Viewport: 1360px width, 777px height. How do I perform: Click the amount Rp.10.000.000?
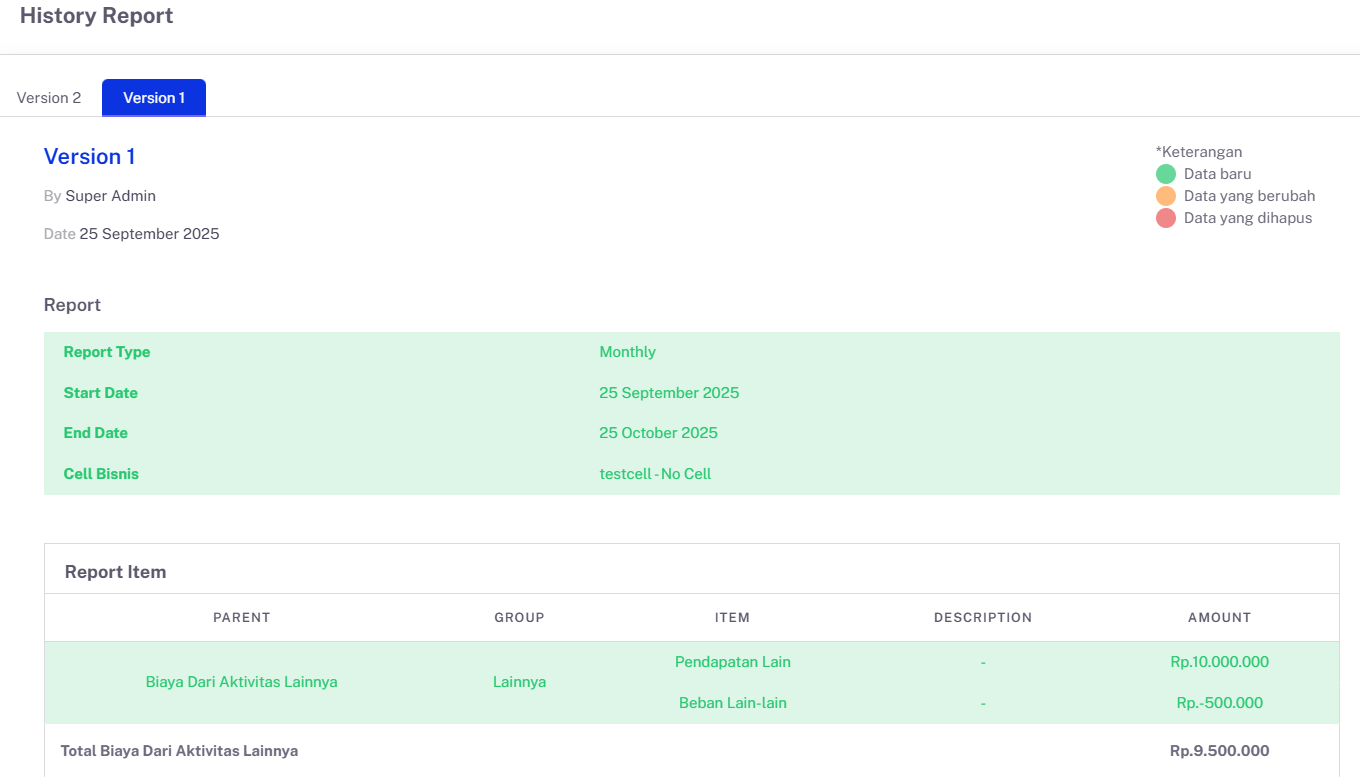point(1220,662)
